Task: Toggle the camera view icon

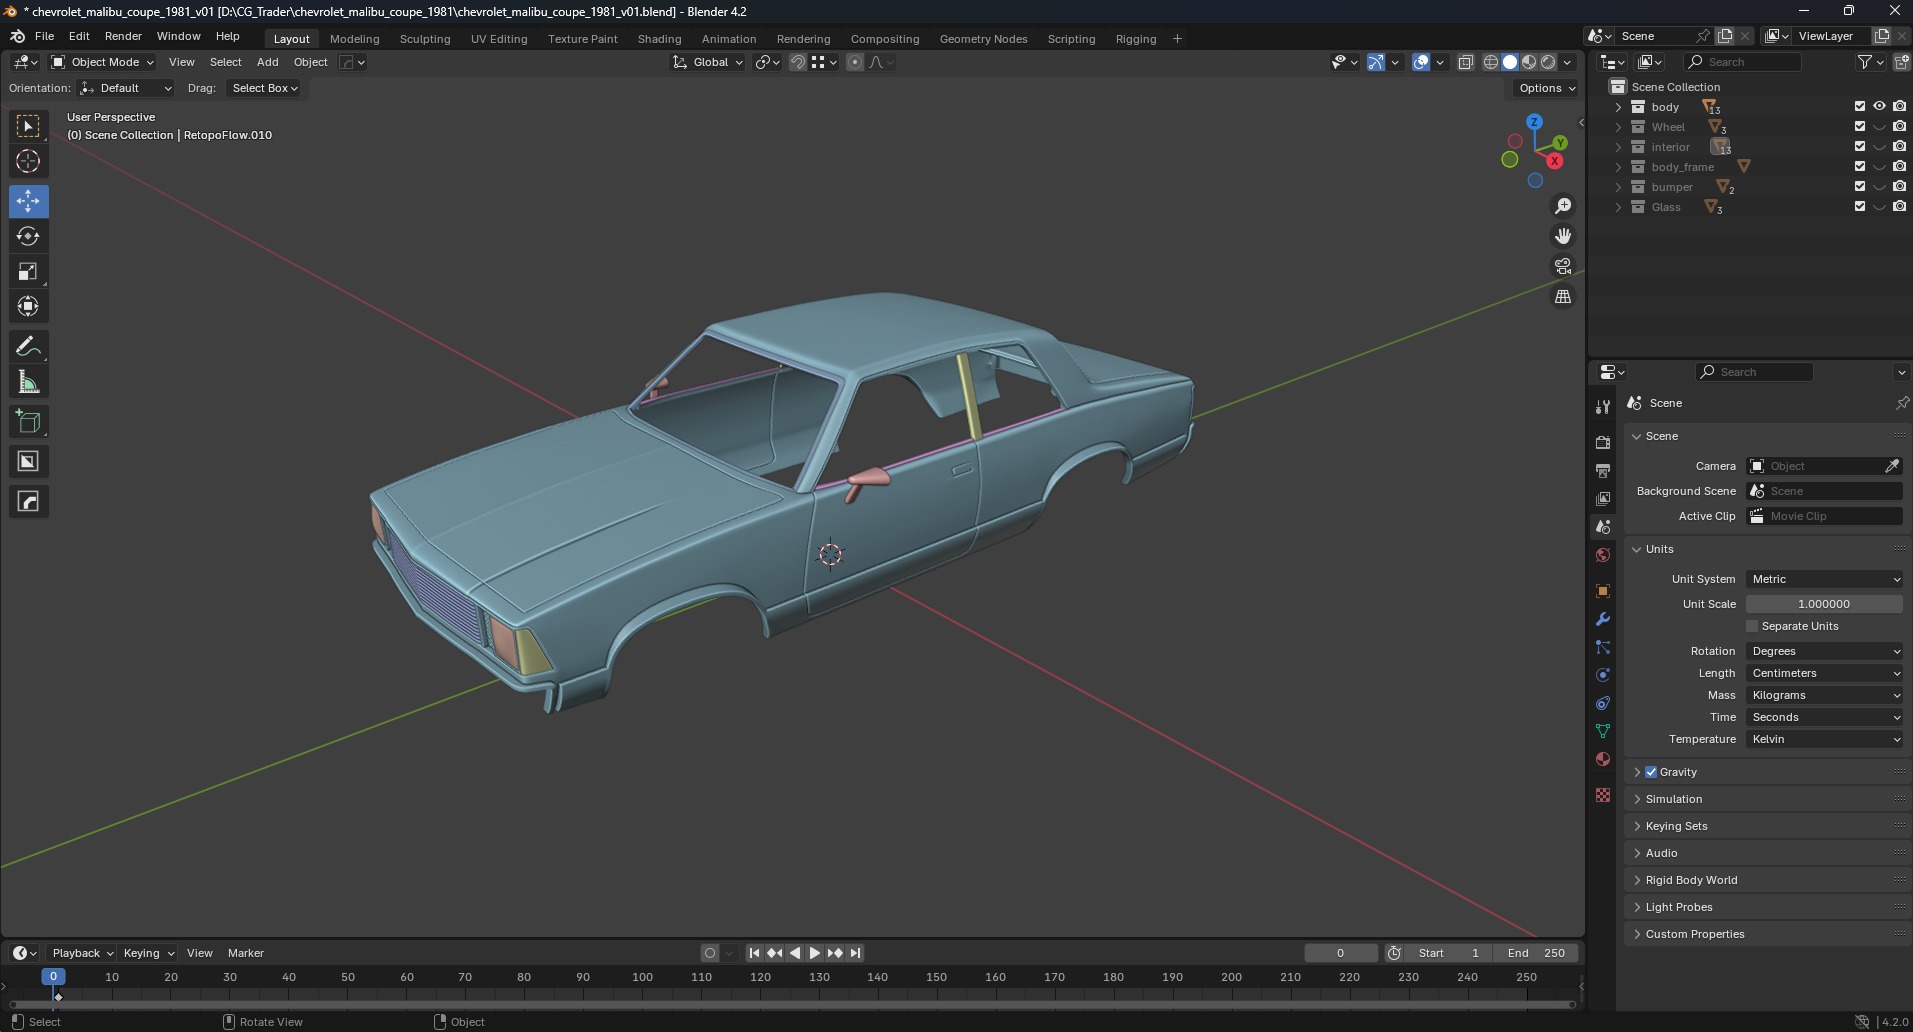Action: click(x=1562, y=266)
